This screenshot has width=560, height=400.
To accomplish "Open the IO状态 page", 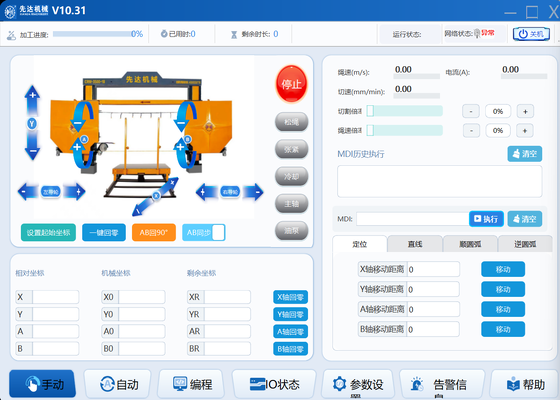I will 274,384.
